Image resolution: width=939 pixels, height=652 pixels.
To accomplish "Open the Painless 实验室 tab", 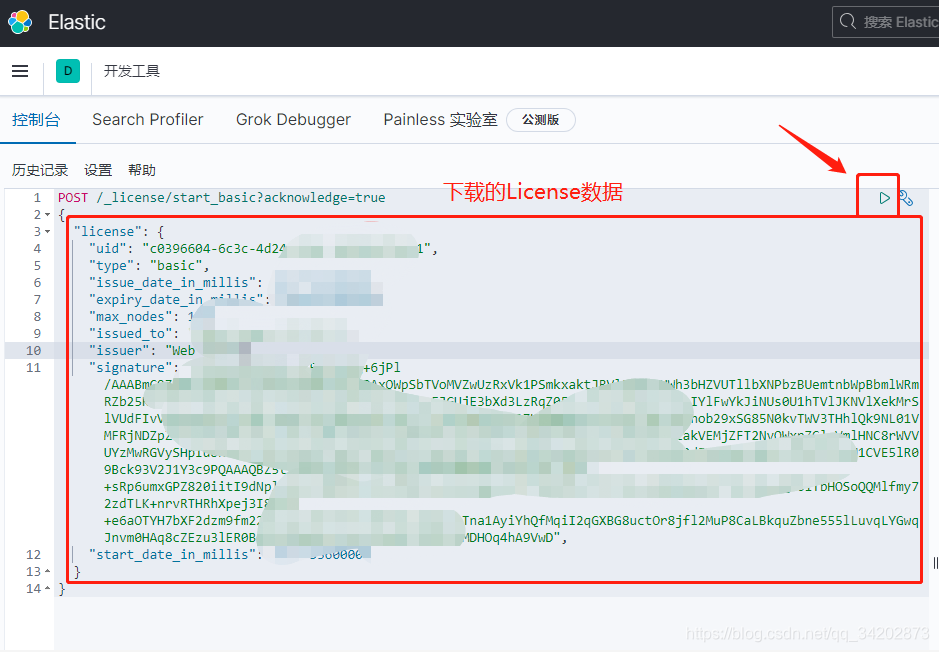I will (x=440, y=120).
